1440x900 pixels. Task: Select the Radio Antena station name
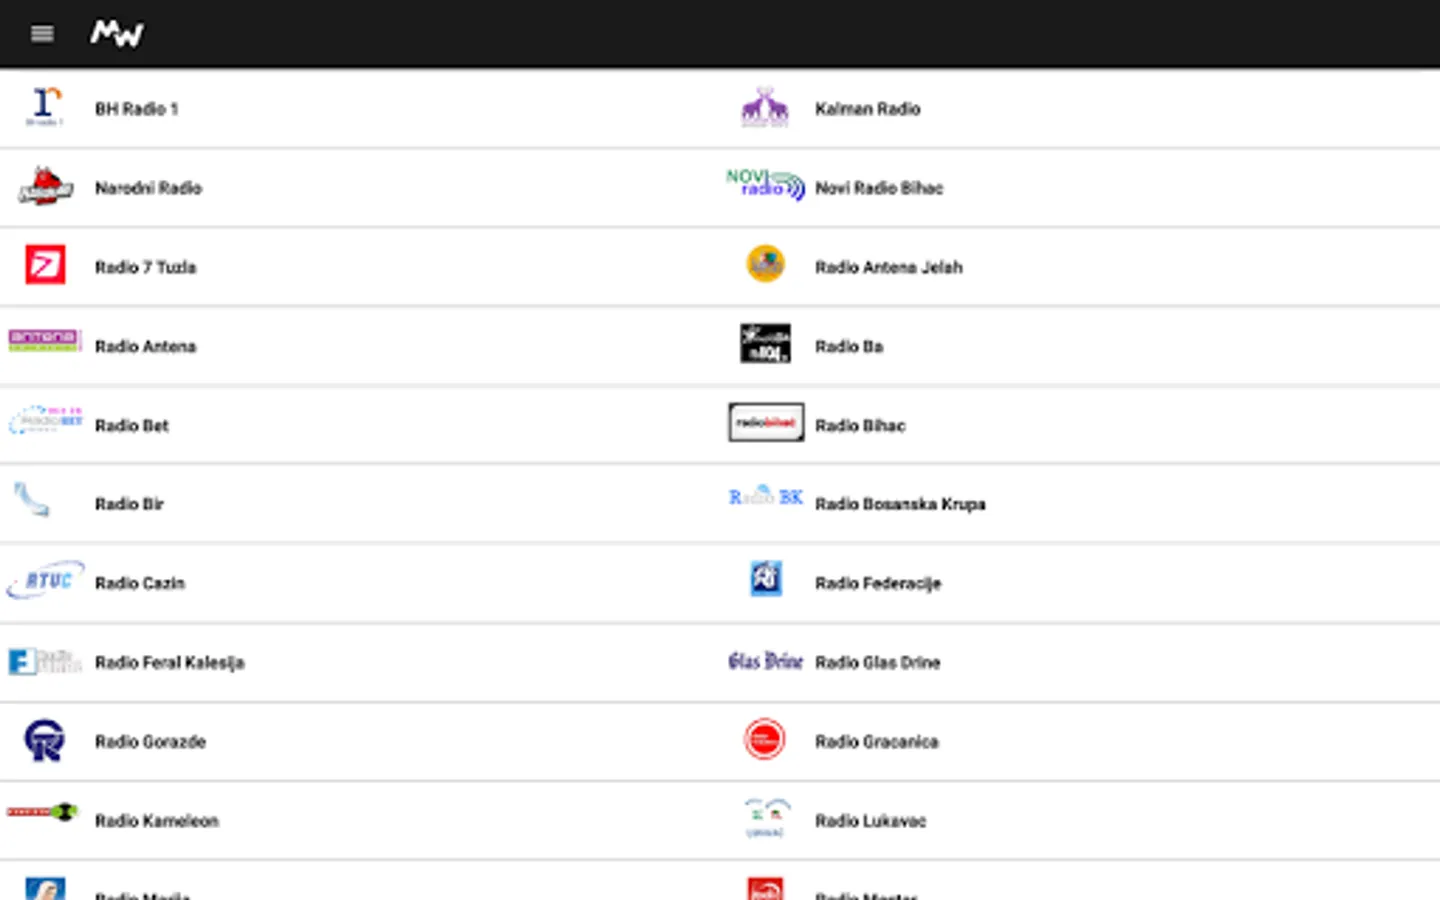tap(146, 346)
